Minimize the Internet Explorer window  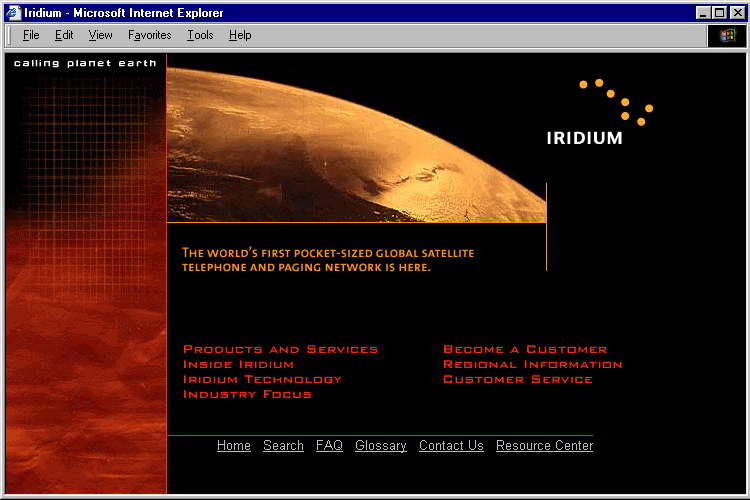click(704, 13)
